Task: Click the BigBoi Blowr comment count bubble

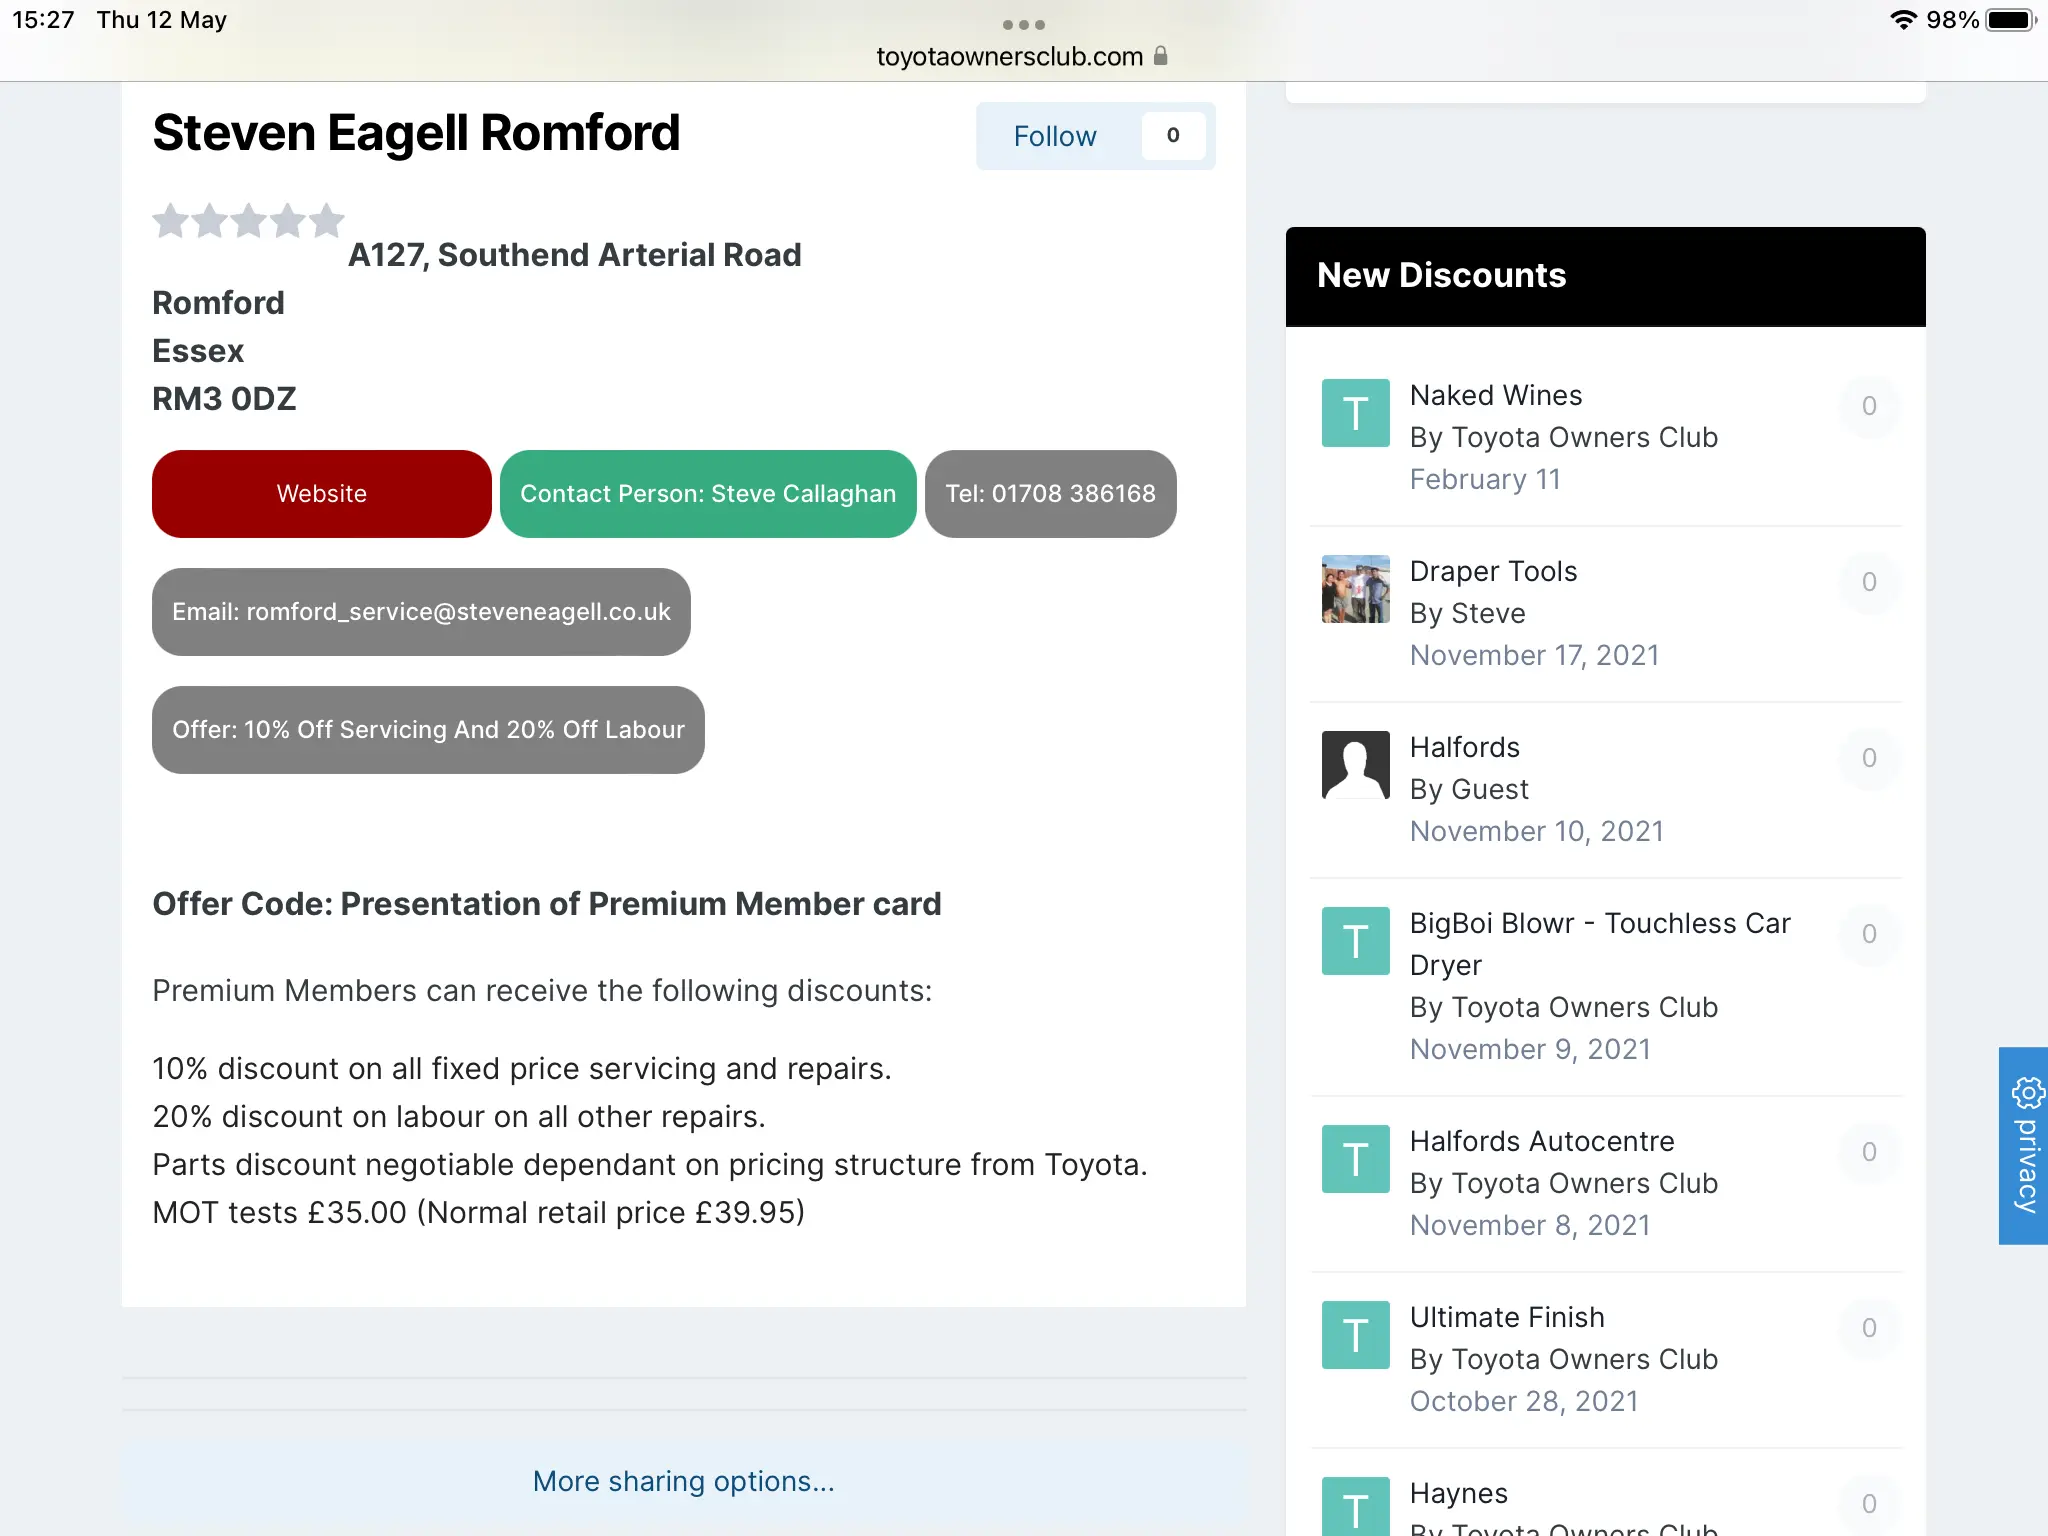Action: tap(1868, 934)
